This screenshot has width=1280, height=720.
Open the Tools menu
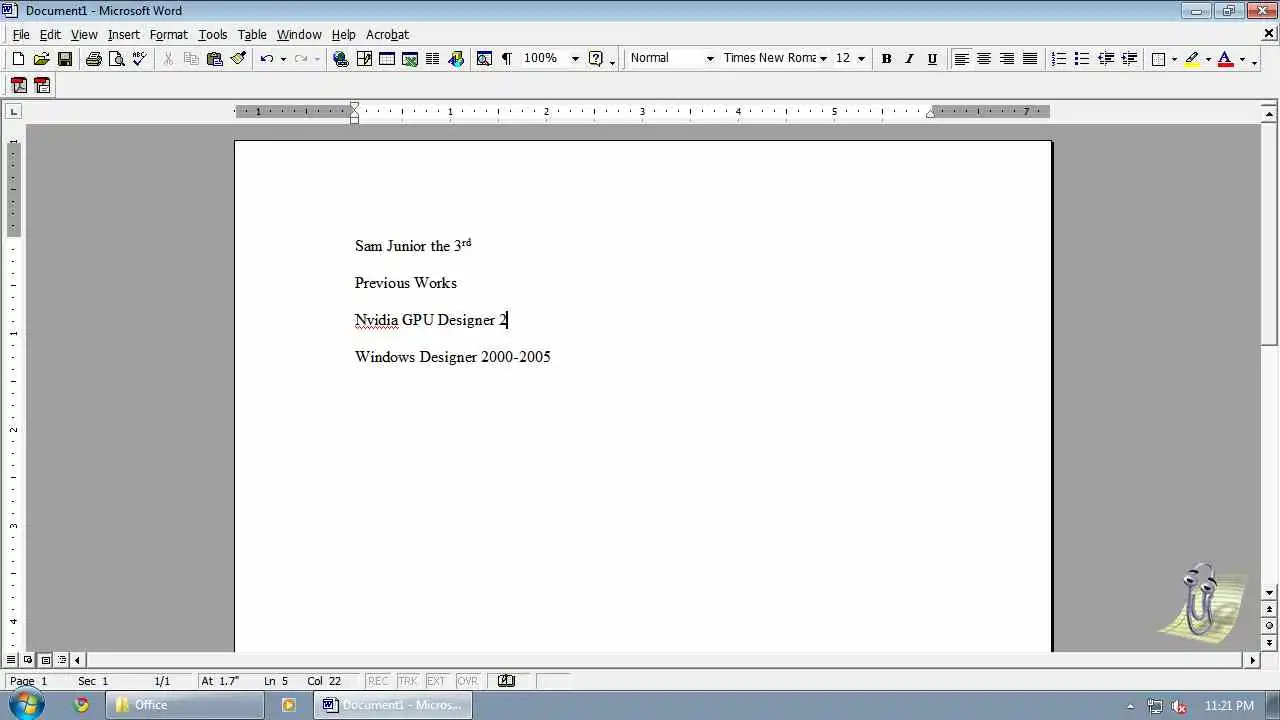213,34
